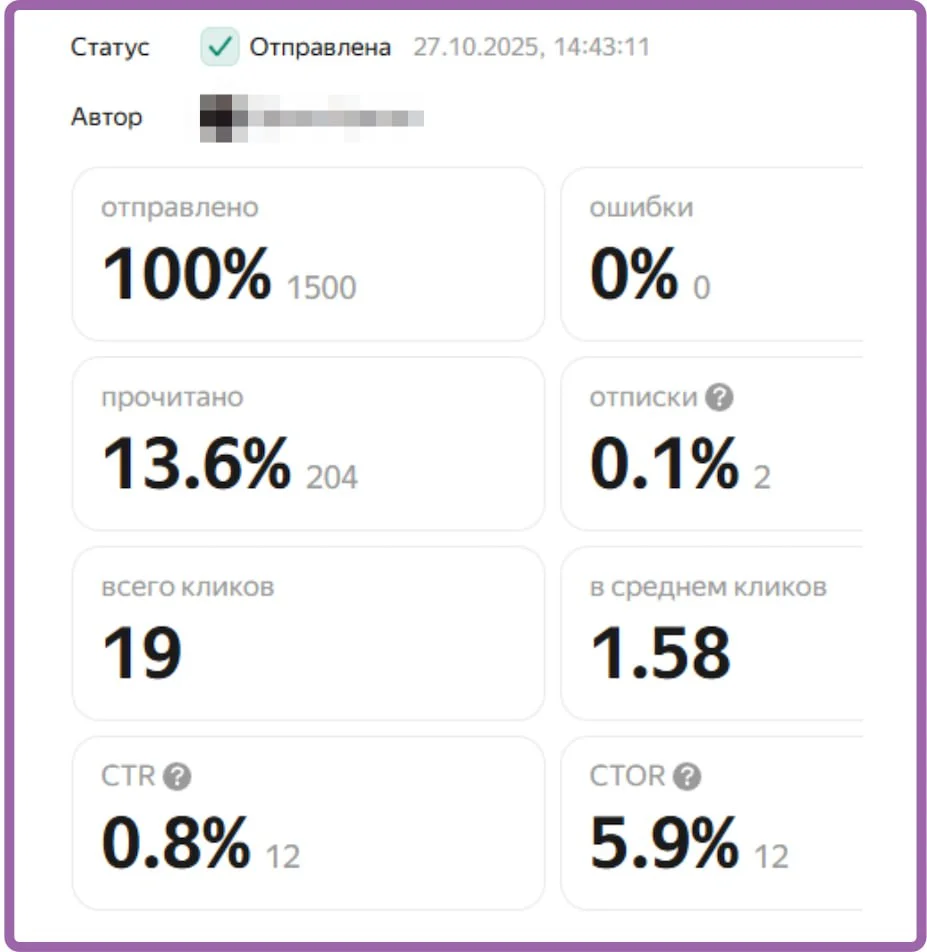Click the Автор label

(x=106, y=117)
